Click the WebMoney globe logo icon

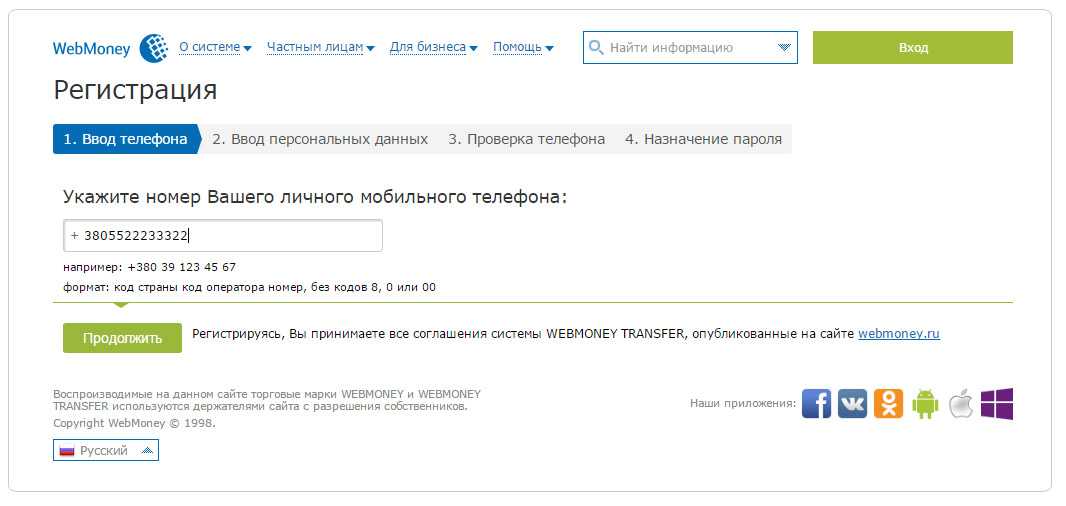pyautogui.click(x=154, y=48)
